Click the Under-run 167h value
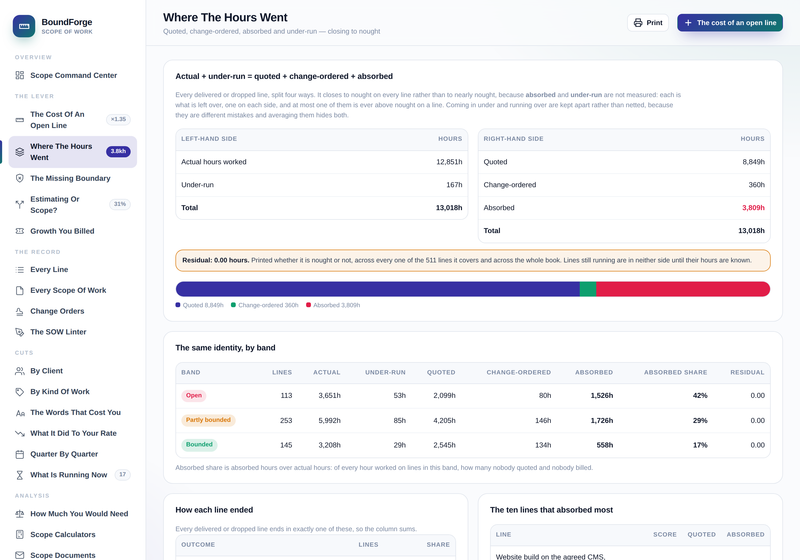Viewport: 800px width, 560px height. point(454,185)
